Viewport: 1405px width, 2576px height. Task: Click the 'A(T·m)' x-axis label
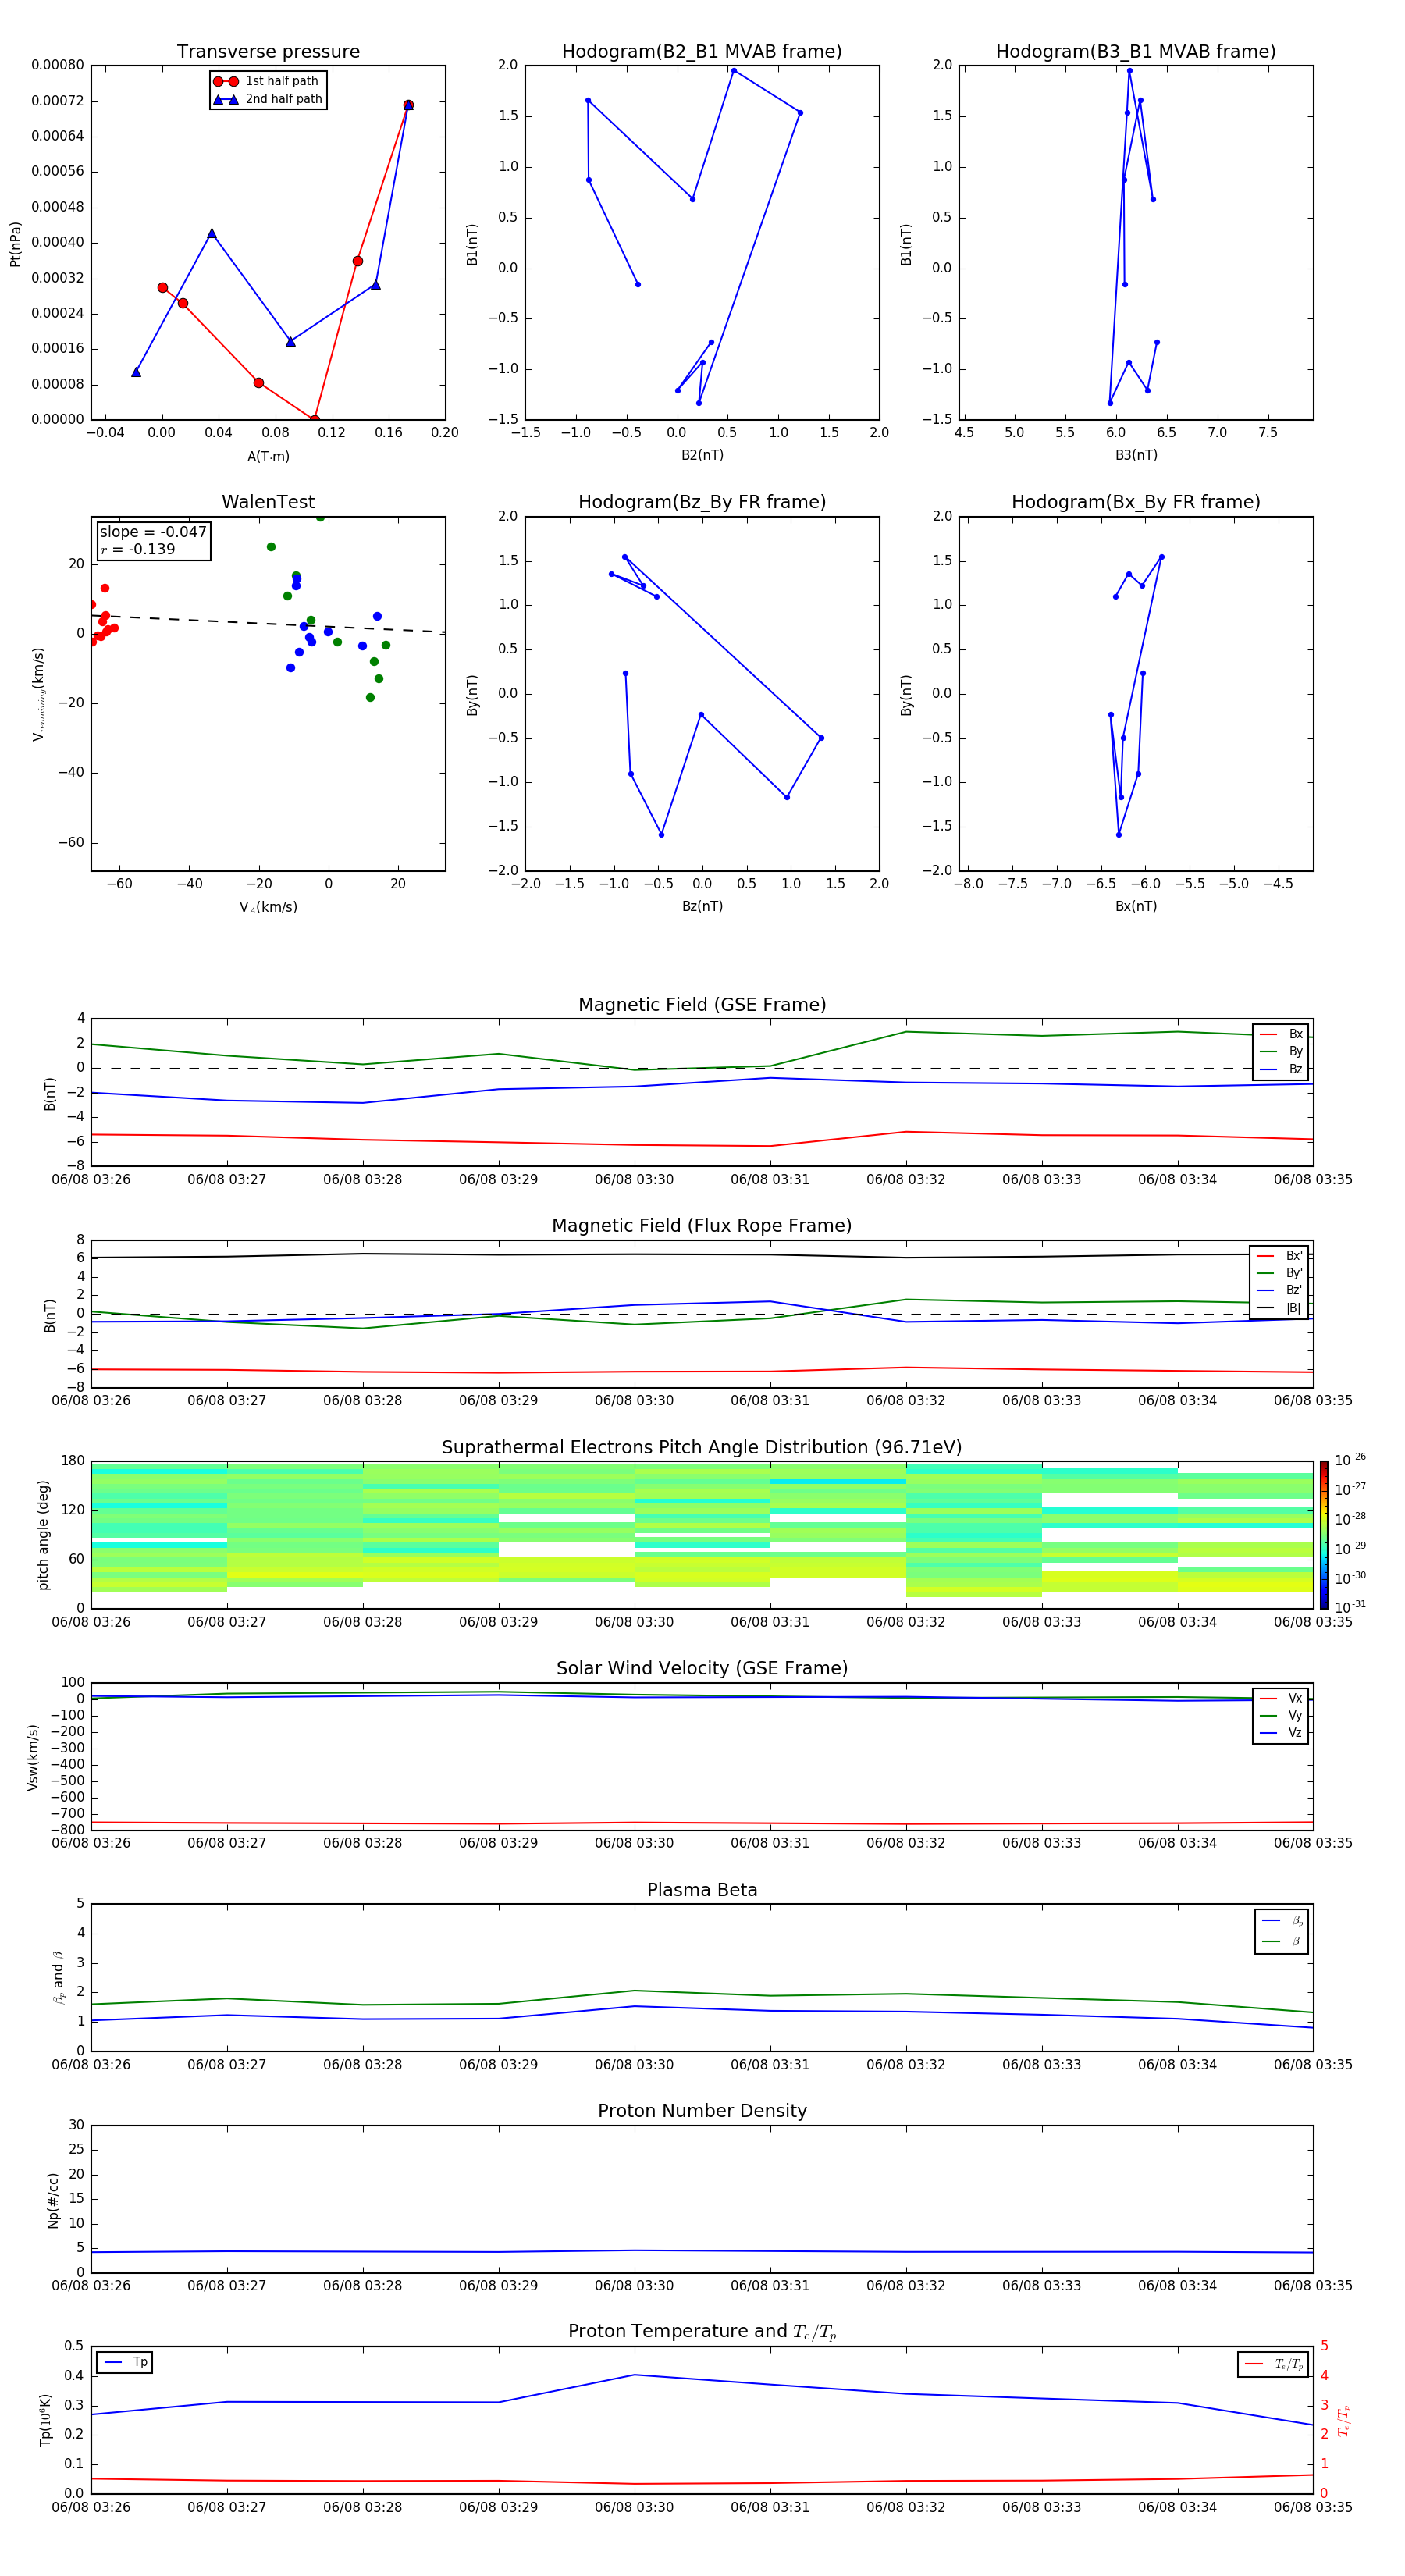coord(268,457)
